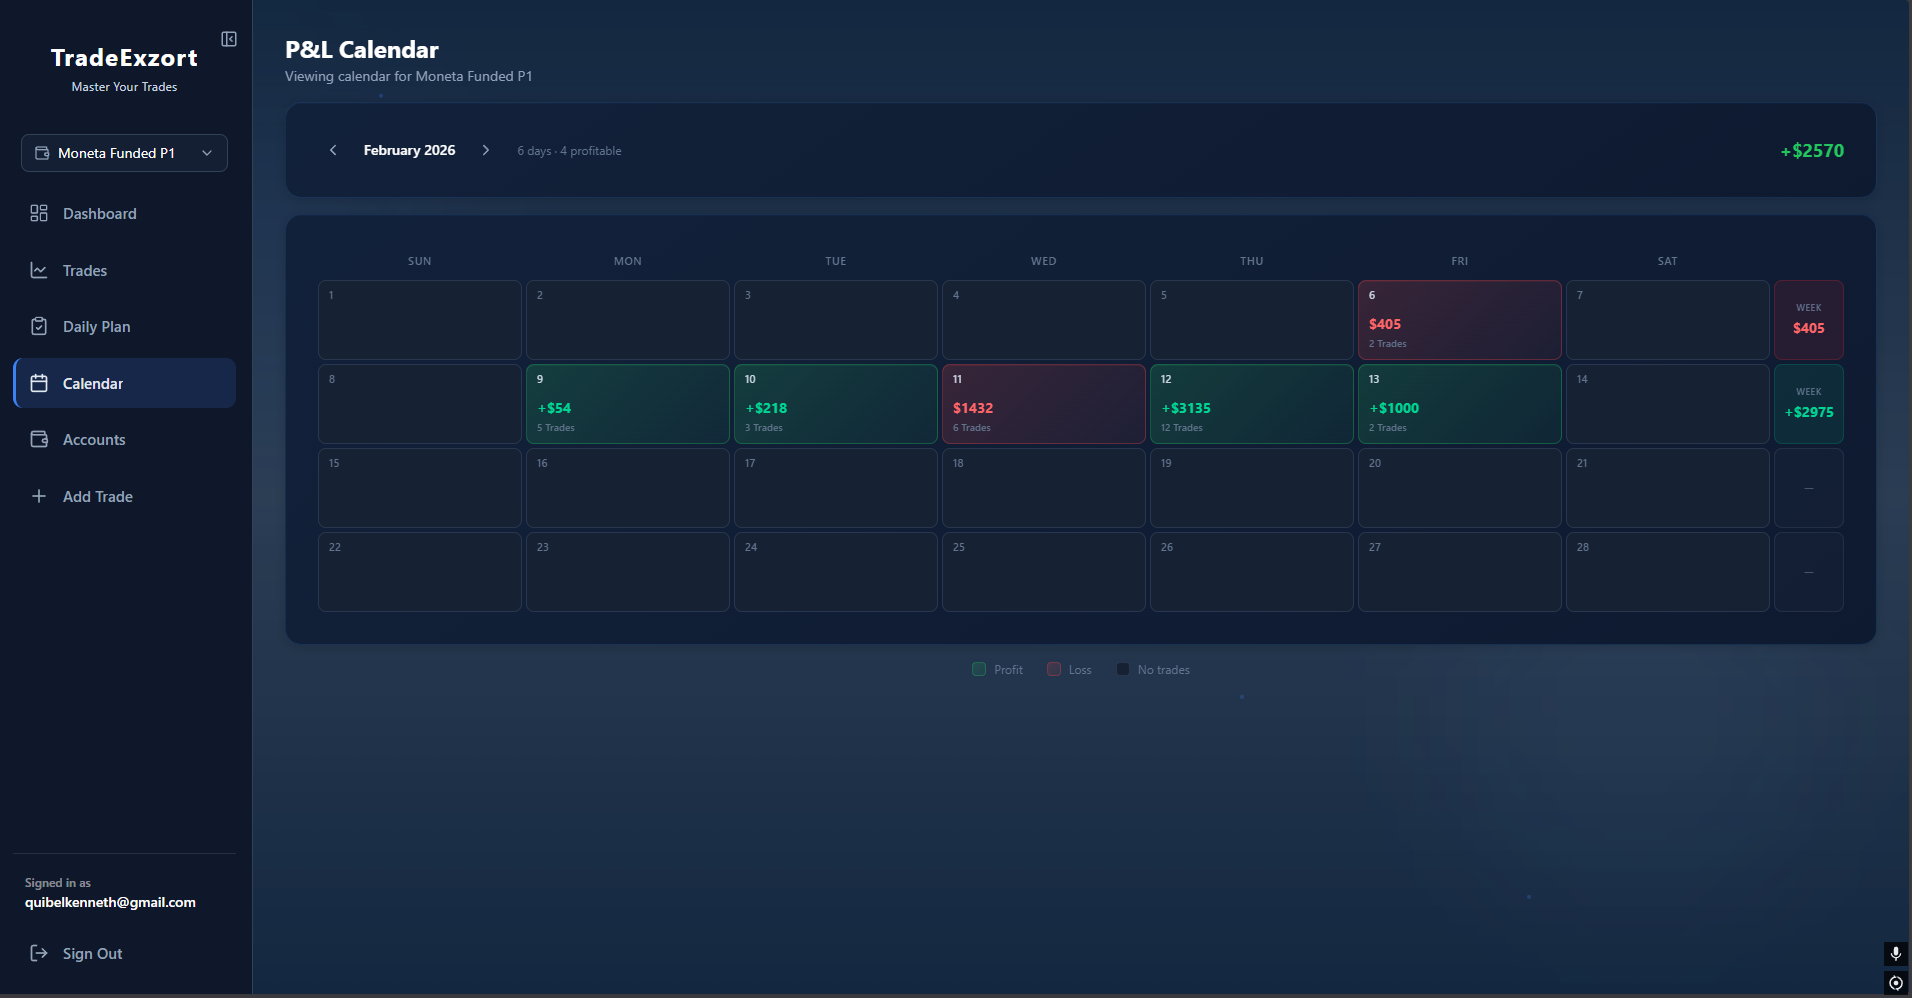Click the Sign Out arrow icon
The width and height of the screenshot is (1912, 998).
click(x=39, y=953)
